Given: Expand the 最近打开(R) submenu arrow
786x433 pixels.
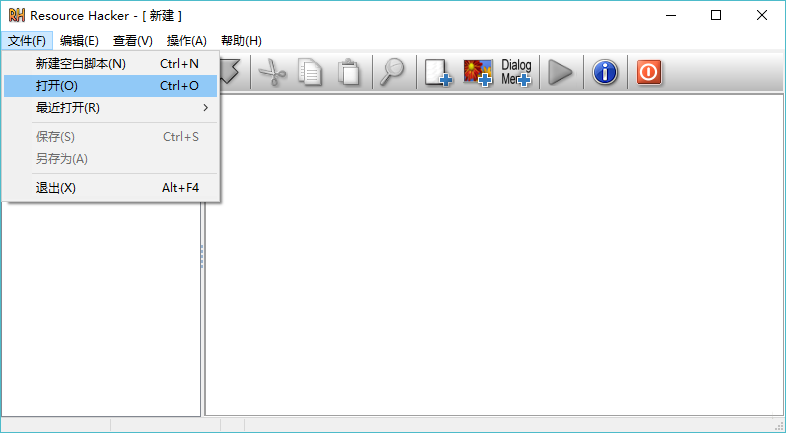Looking at the screenshot, I should (206, 108).
